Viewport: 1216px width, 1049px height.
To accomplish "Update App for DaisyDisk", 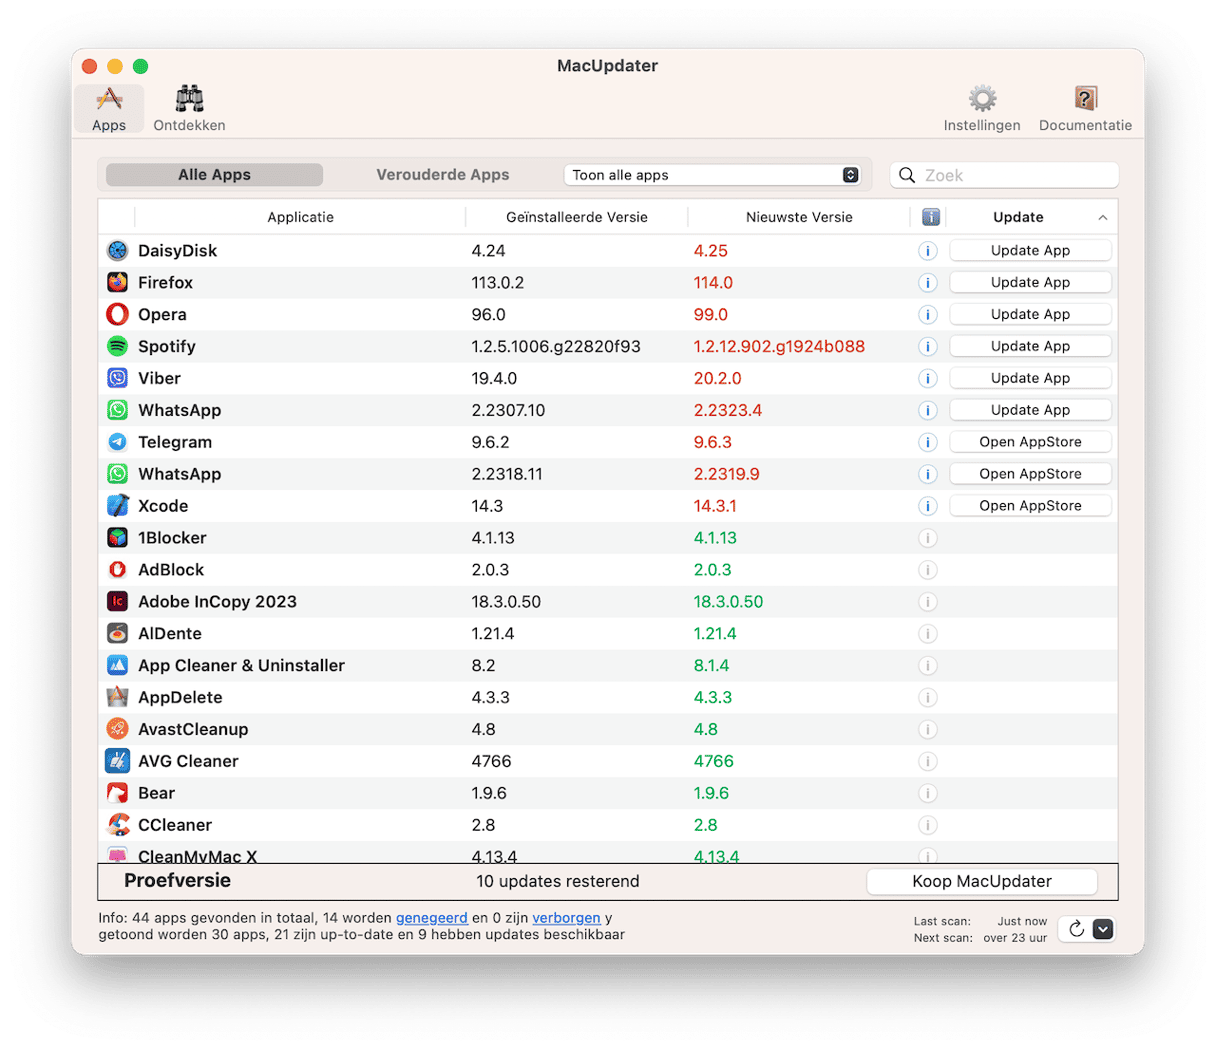I will click(x=1030, y=251).
